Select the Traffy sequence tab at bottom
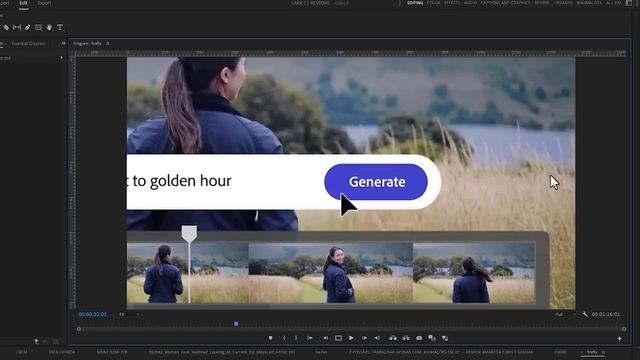The height and width of the screenshot is (360, 640). (591, 352)
